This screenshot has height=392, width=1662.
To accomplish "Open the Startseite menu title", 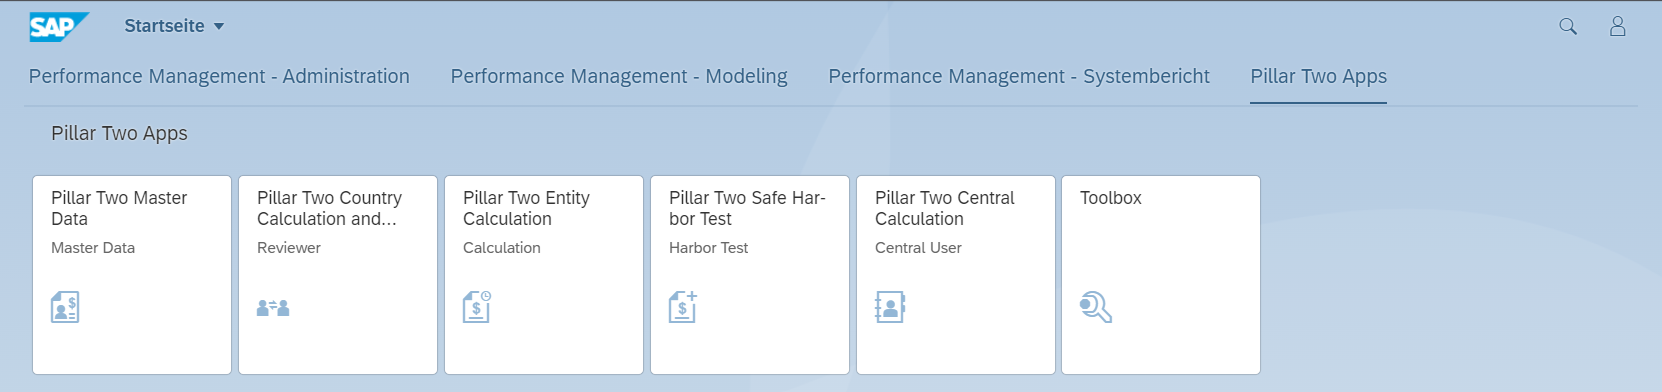I will pyautogui.click(x=164, y=26).
